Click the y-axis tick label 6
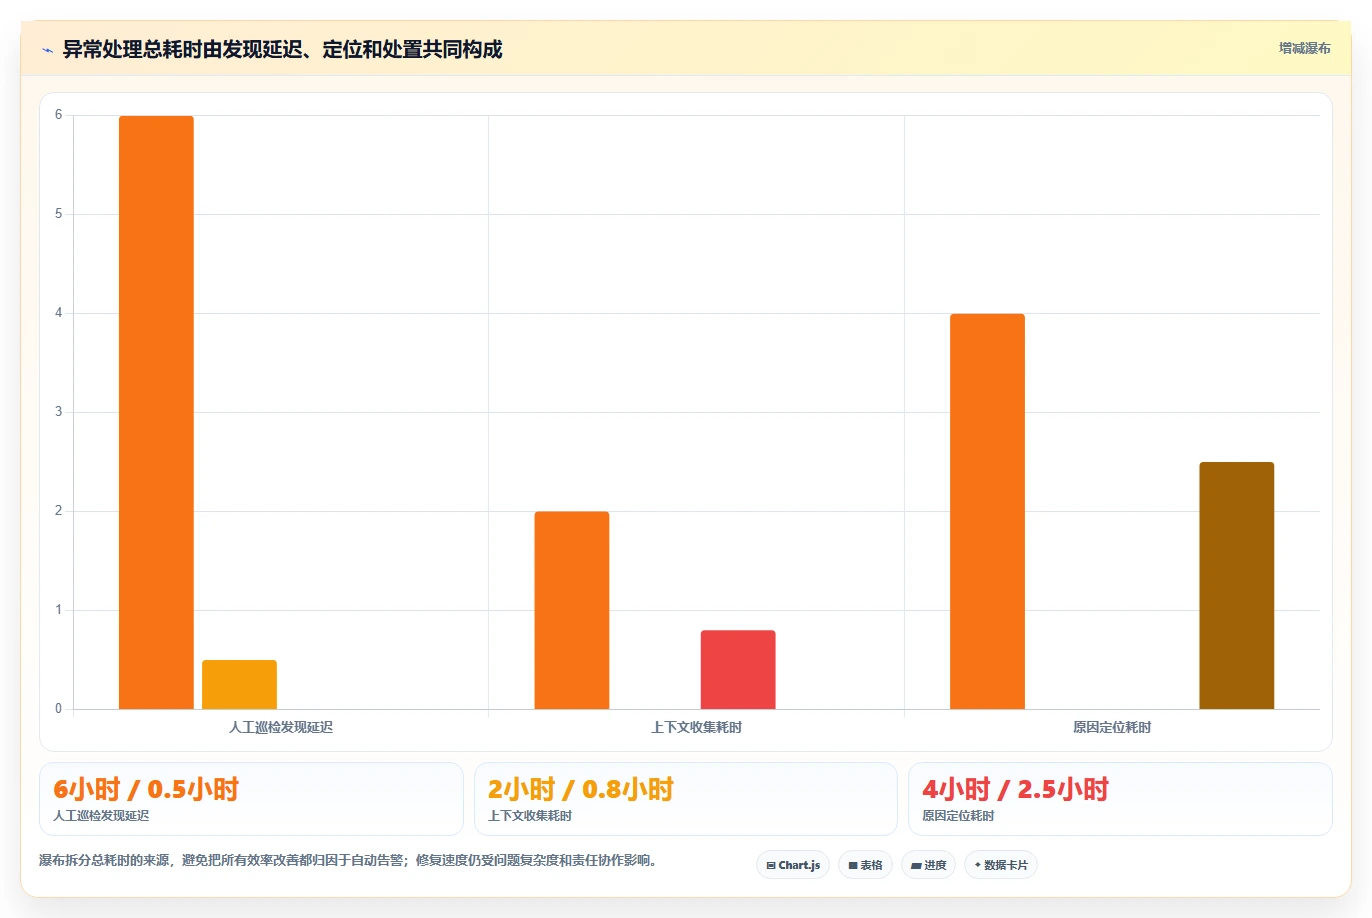This screenshot has height=918, width=1372. point(58,115)
